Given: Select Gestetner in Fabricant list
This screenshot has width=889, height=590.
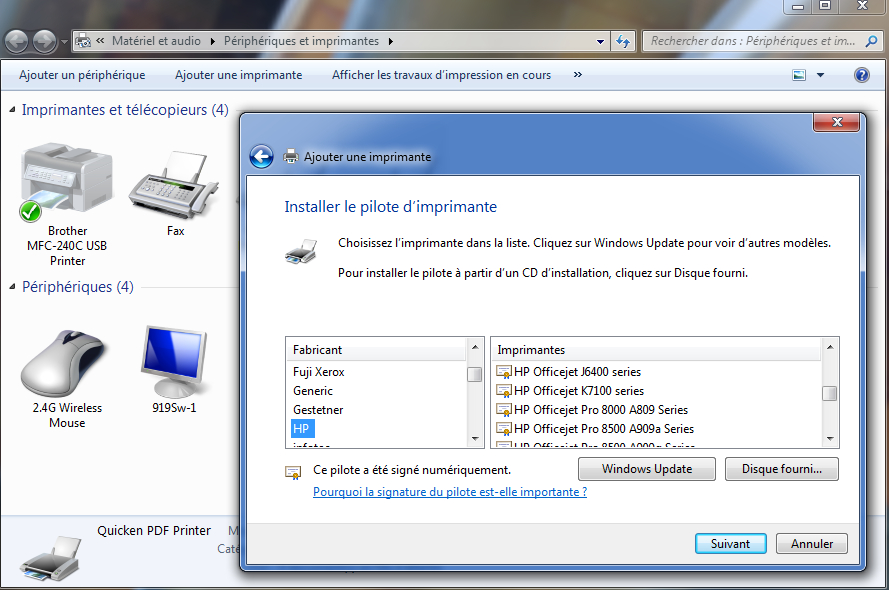Looking at the screenshot, I should click(318, 410).
